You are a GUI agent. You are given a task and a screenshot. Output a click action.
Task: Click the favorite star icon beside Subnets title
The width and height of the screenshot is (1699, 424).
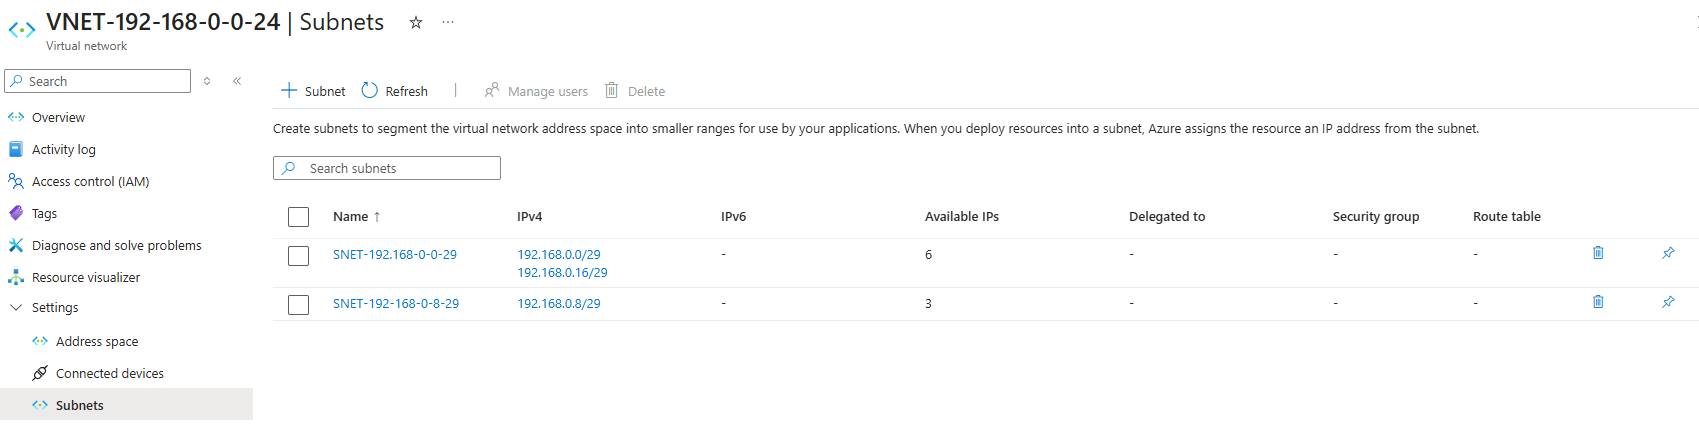tap(416, 22)
